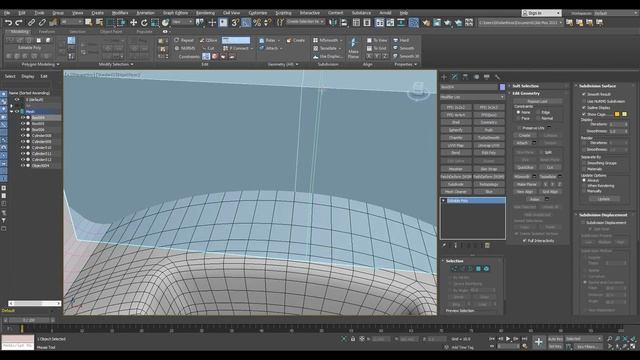Activate the Select and Move tool
Image resolution: width=640 pixels, height=360 pixels.
(x=133, y=23)
